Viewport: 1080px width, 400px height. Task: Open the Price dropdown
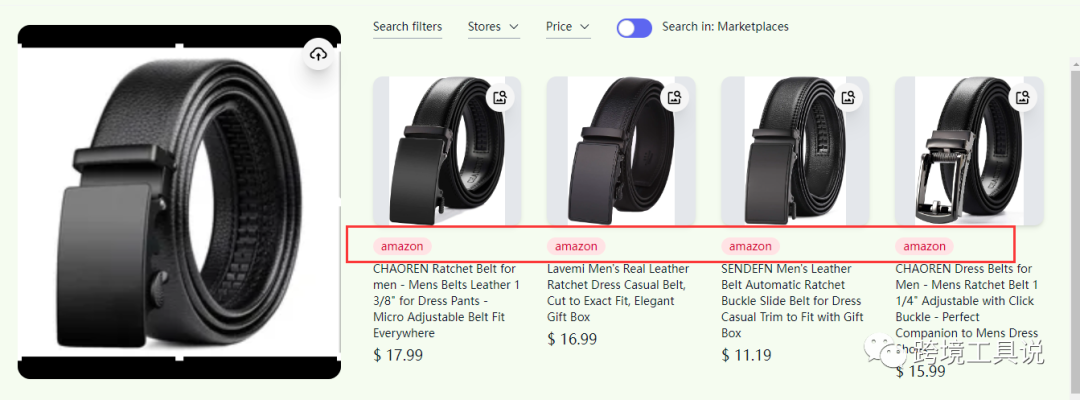[567, 27]
